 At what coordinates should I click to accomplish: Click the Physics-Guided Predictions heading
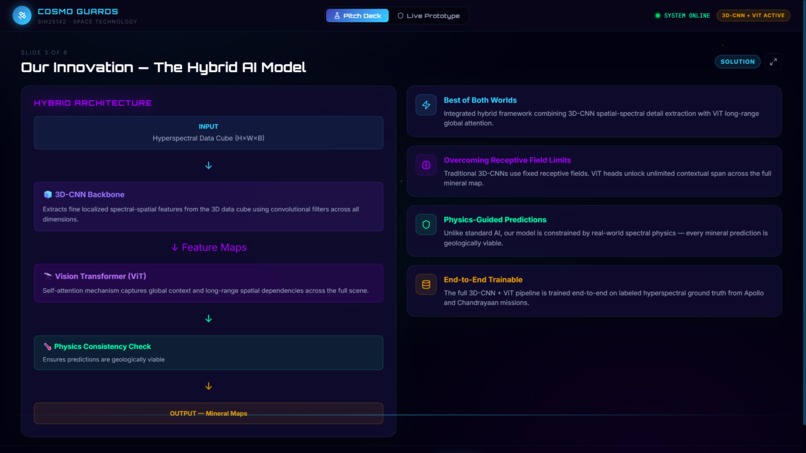(x=495, y=220)
